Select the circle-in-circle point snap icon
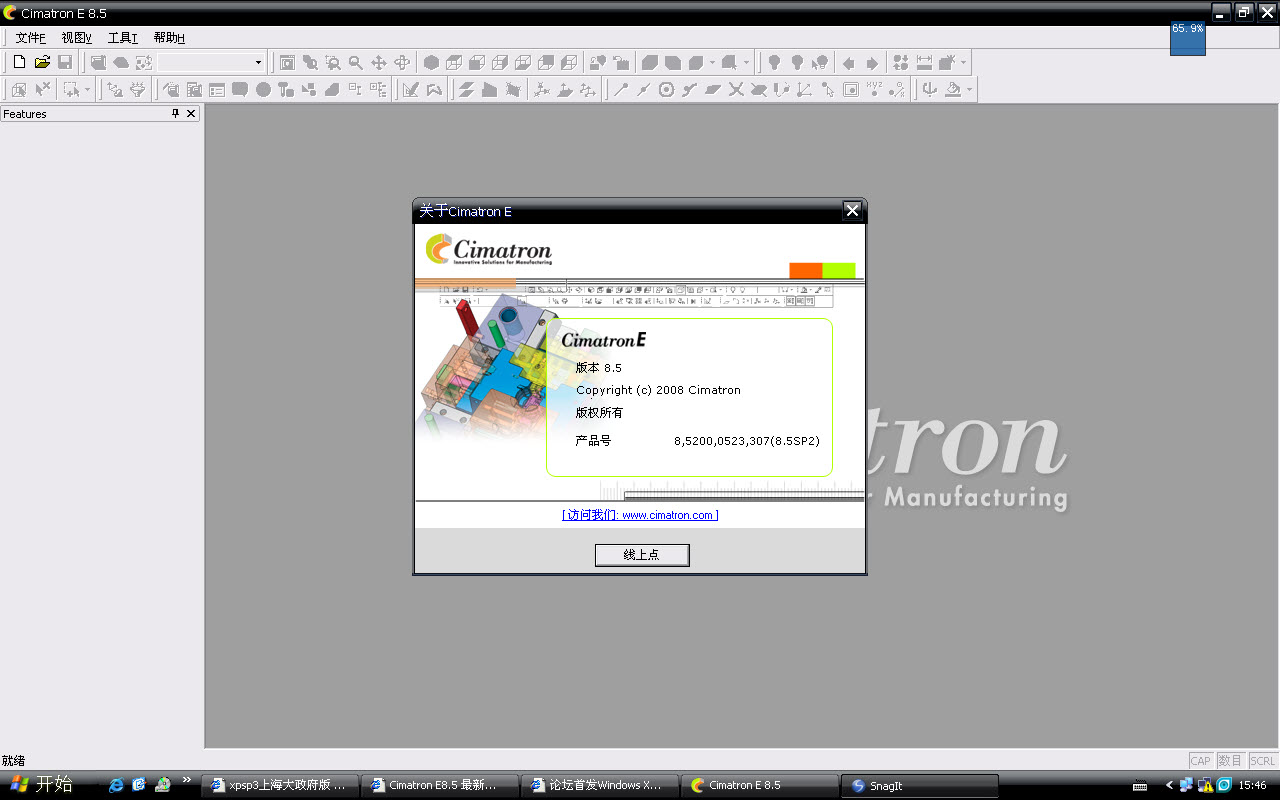Viewport: 1280px width, 800px height. pyautogui.click(x=667, y=89)
